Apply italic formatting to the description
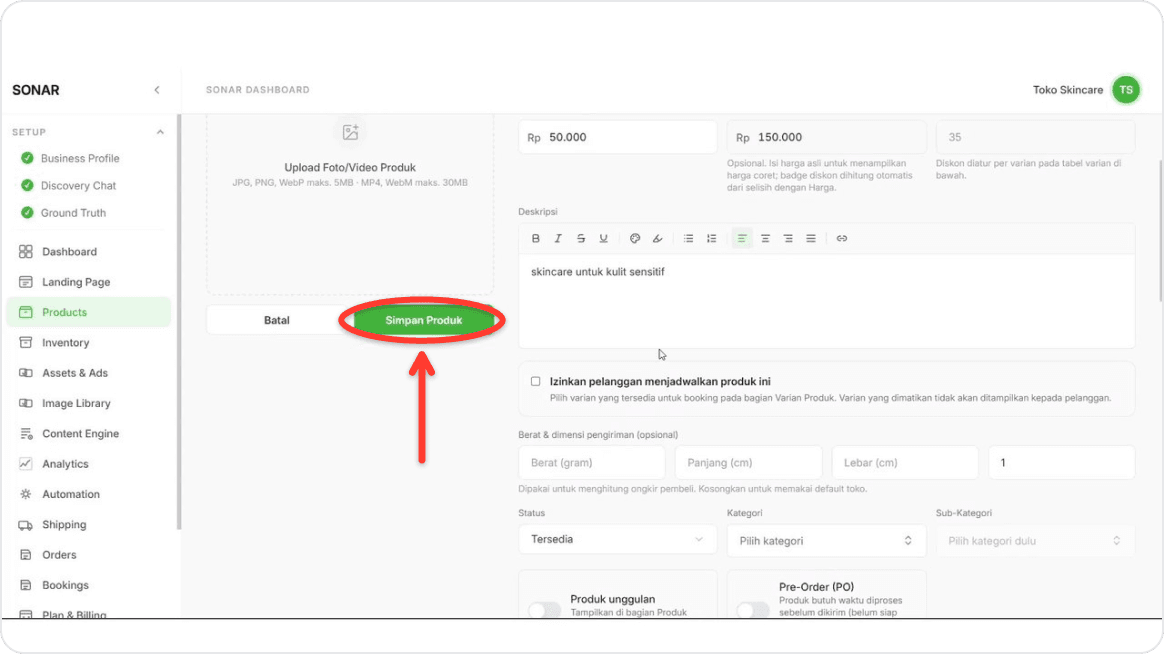The image size is (1164, 654). (558, 238)
